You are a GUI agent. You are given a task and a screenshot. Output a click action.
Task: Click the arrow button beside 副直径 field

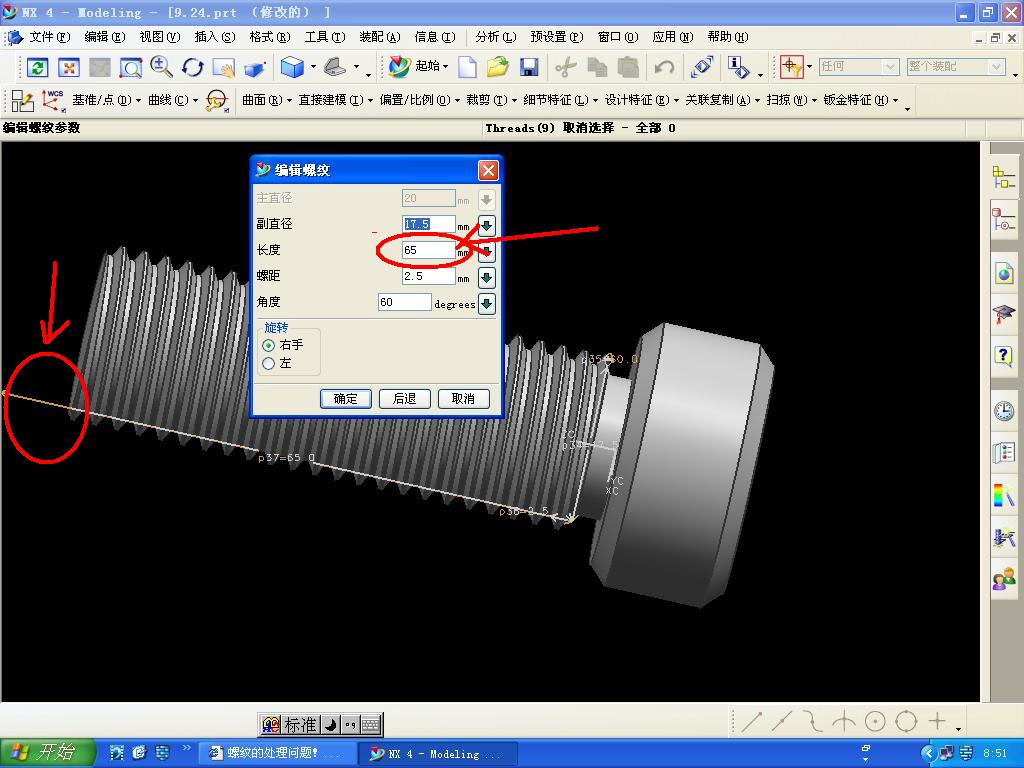(487, 226)
